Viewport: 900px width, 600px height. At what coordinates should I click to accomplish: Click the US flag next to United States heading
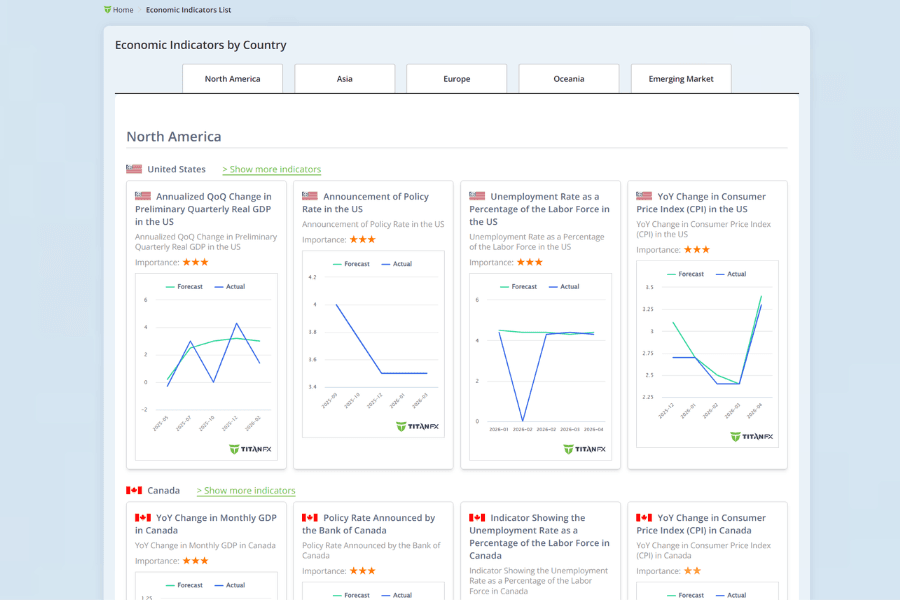[134, 169]
